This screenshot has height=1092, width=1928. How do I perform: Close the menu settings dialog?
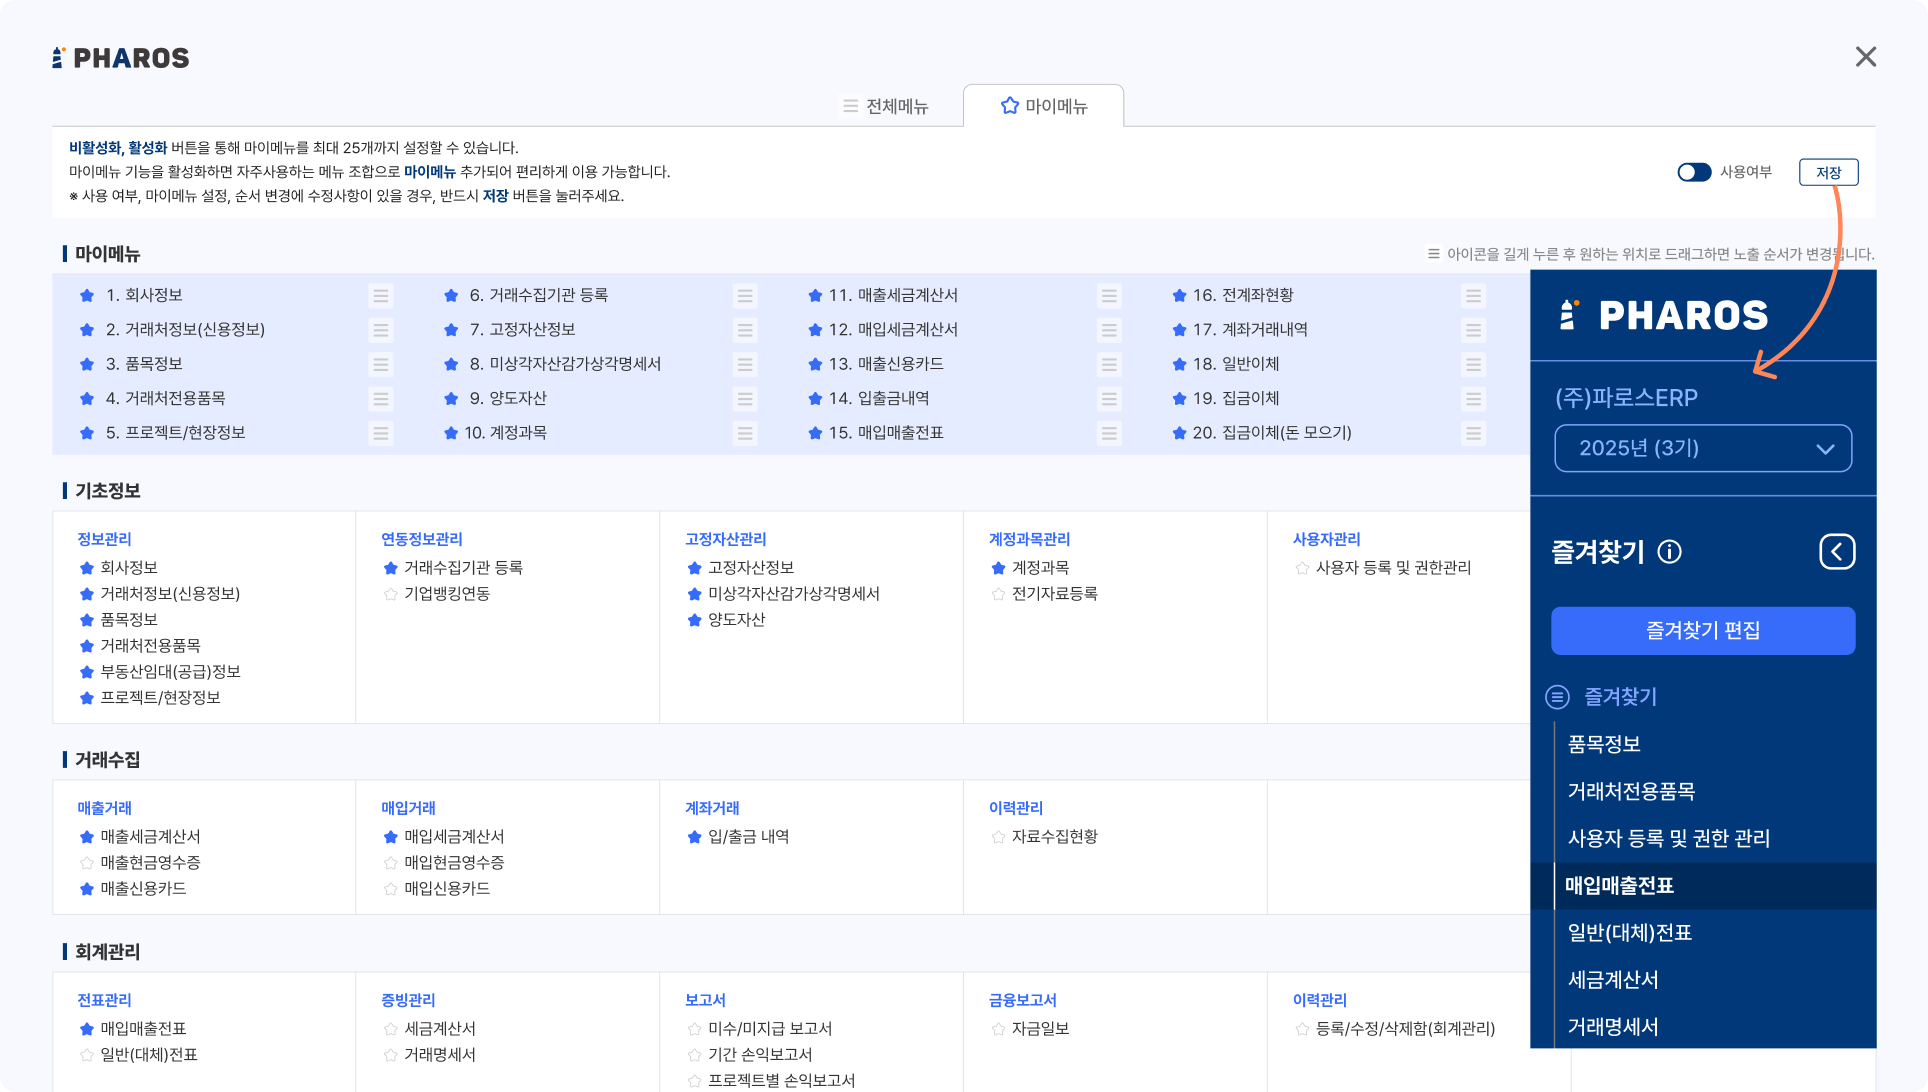point(1865,57)
